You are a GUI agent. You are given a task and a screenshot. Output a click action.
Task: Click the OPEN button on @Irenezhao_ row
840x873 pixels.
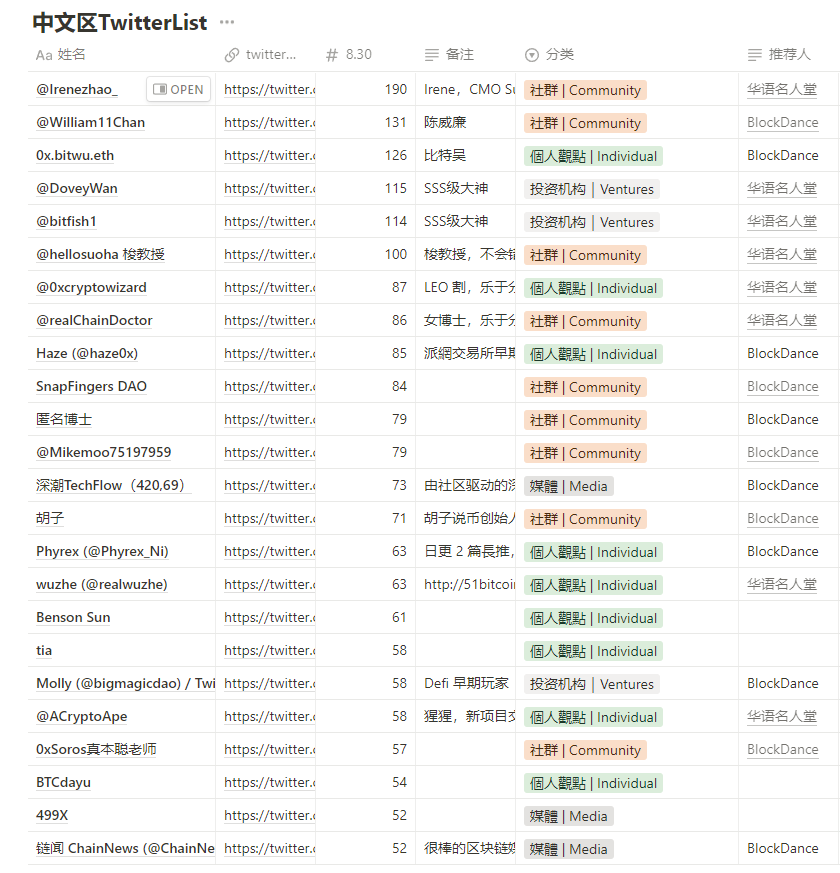point(178,90)
